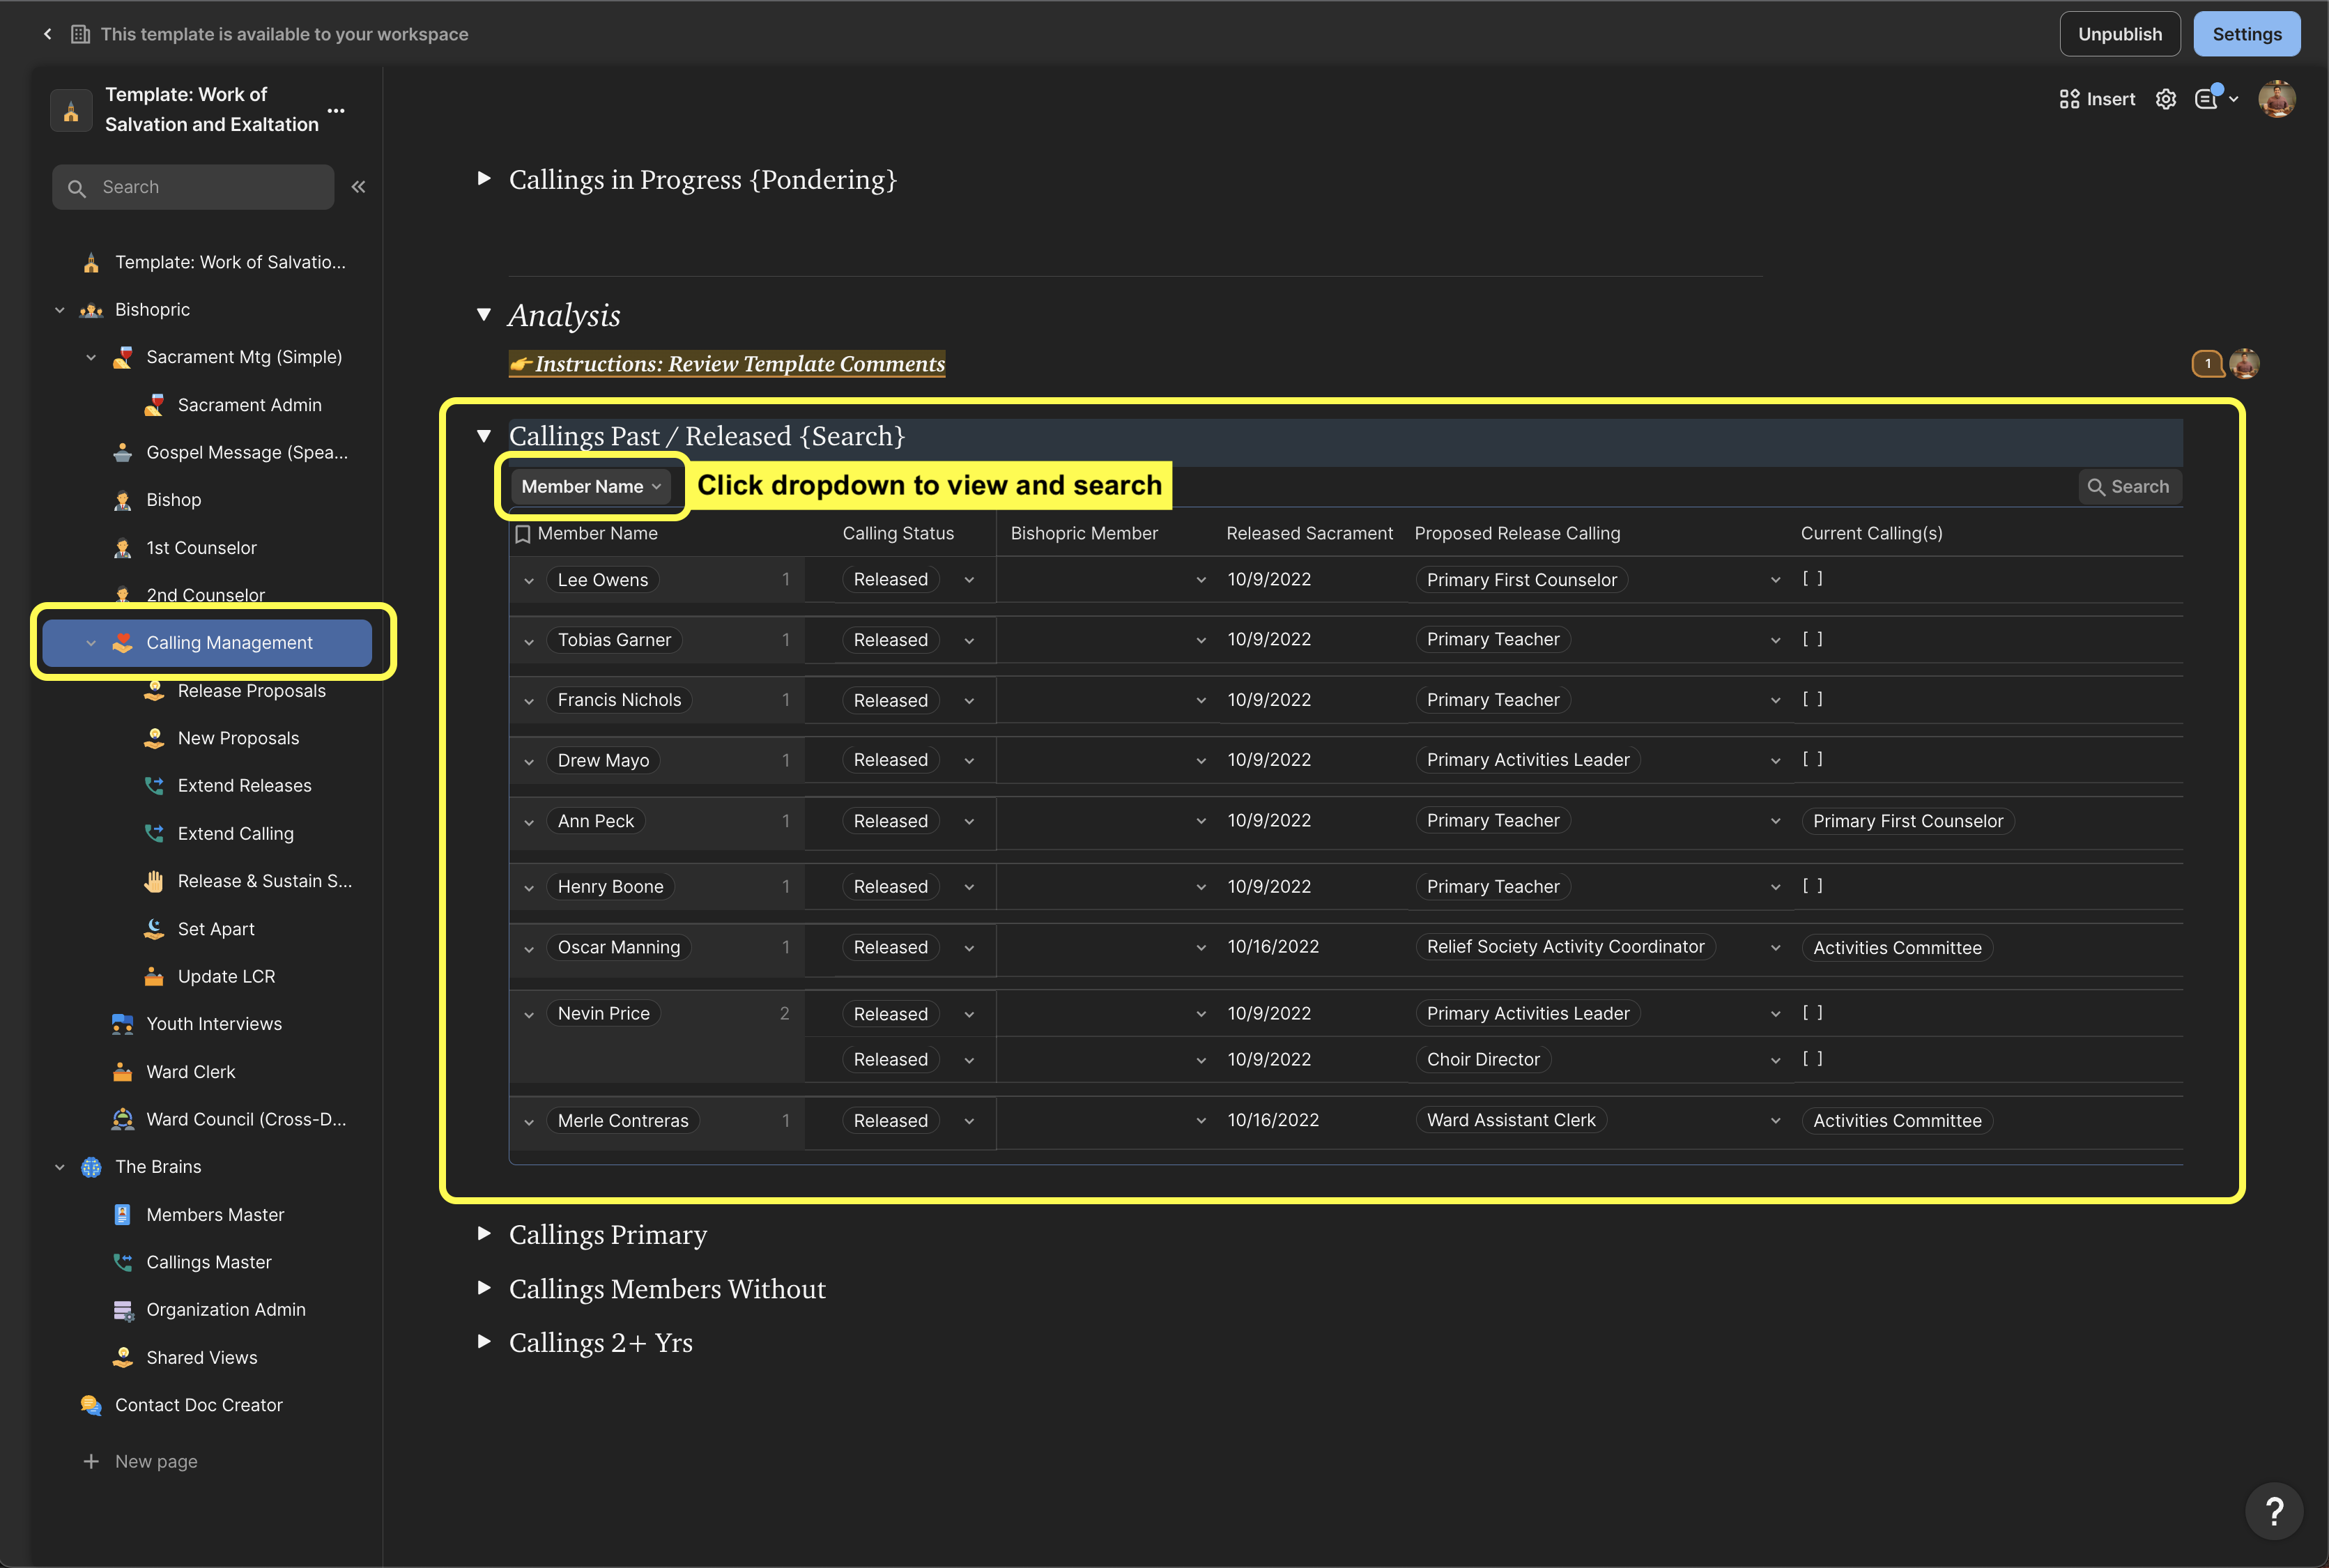
Task: Open Members Master page
Action: coord(215,1214)
